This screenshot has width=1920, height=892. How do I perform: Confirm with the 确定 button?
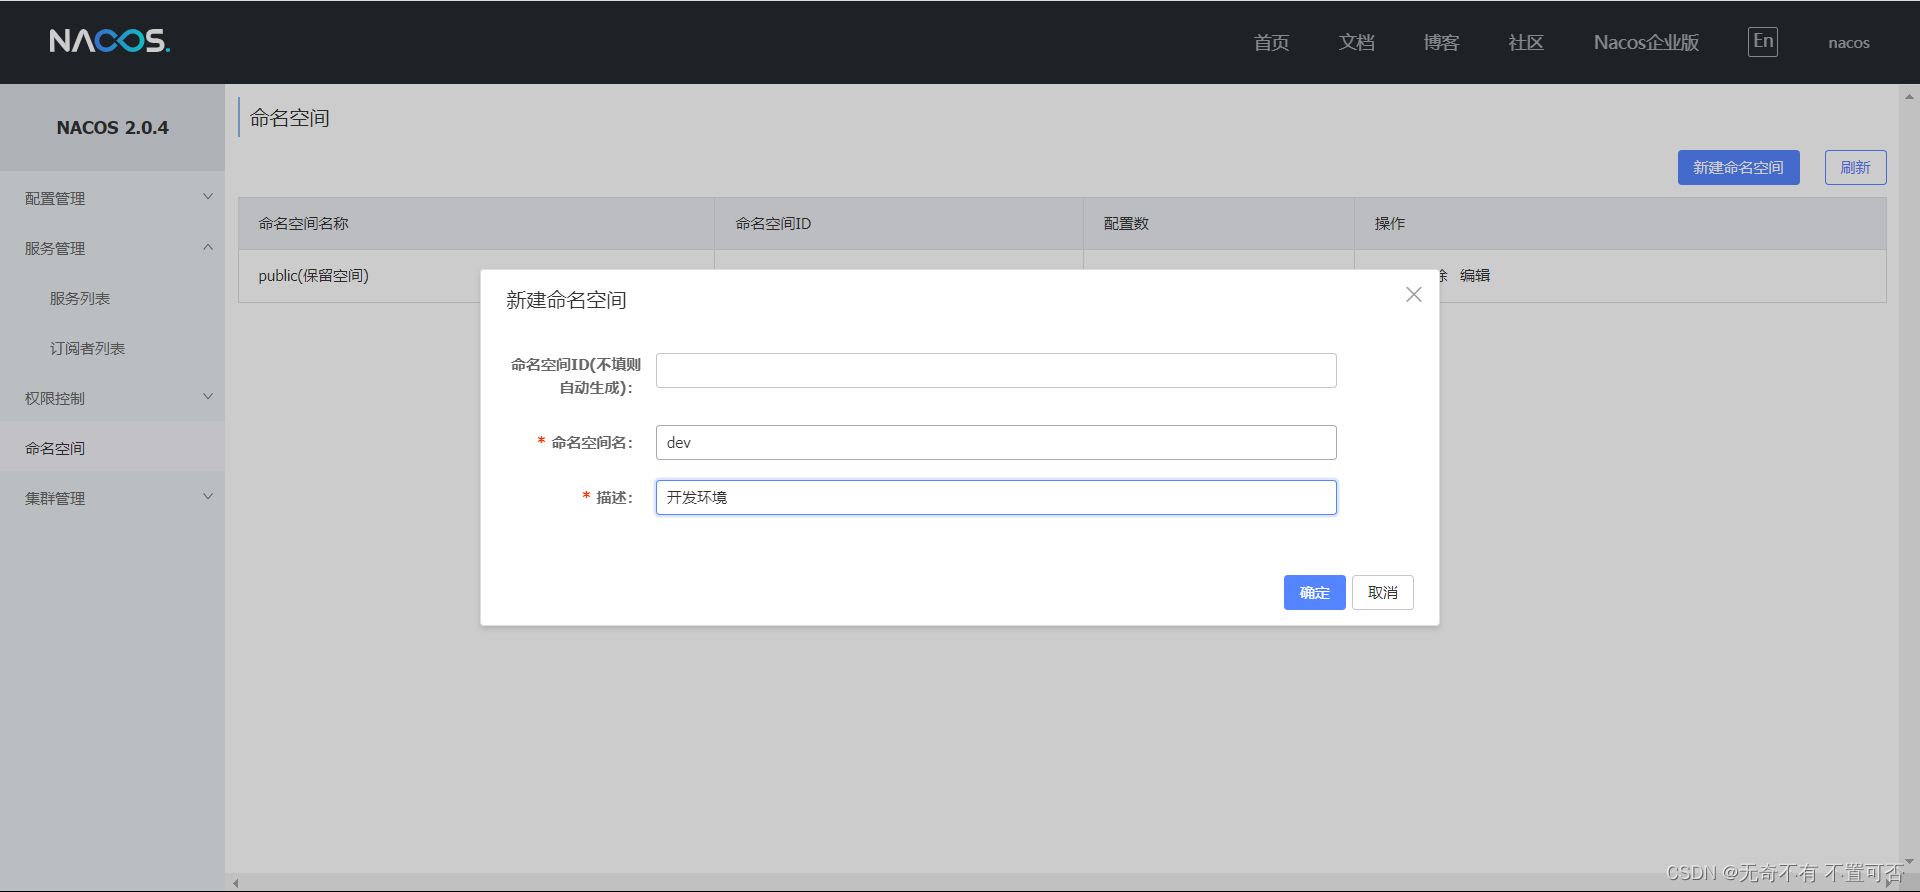tap(1314, 593)
